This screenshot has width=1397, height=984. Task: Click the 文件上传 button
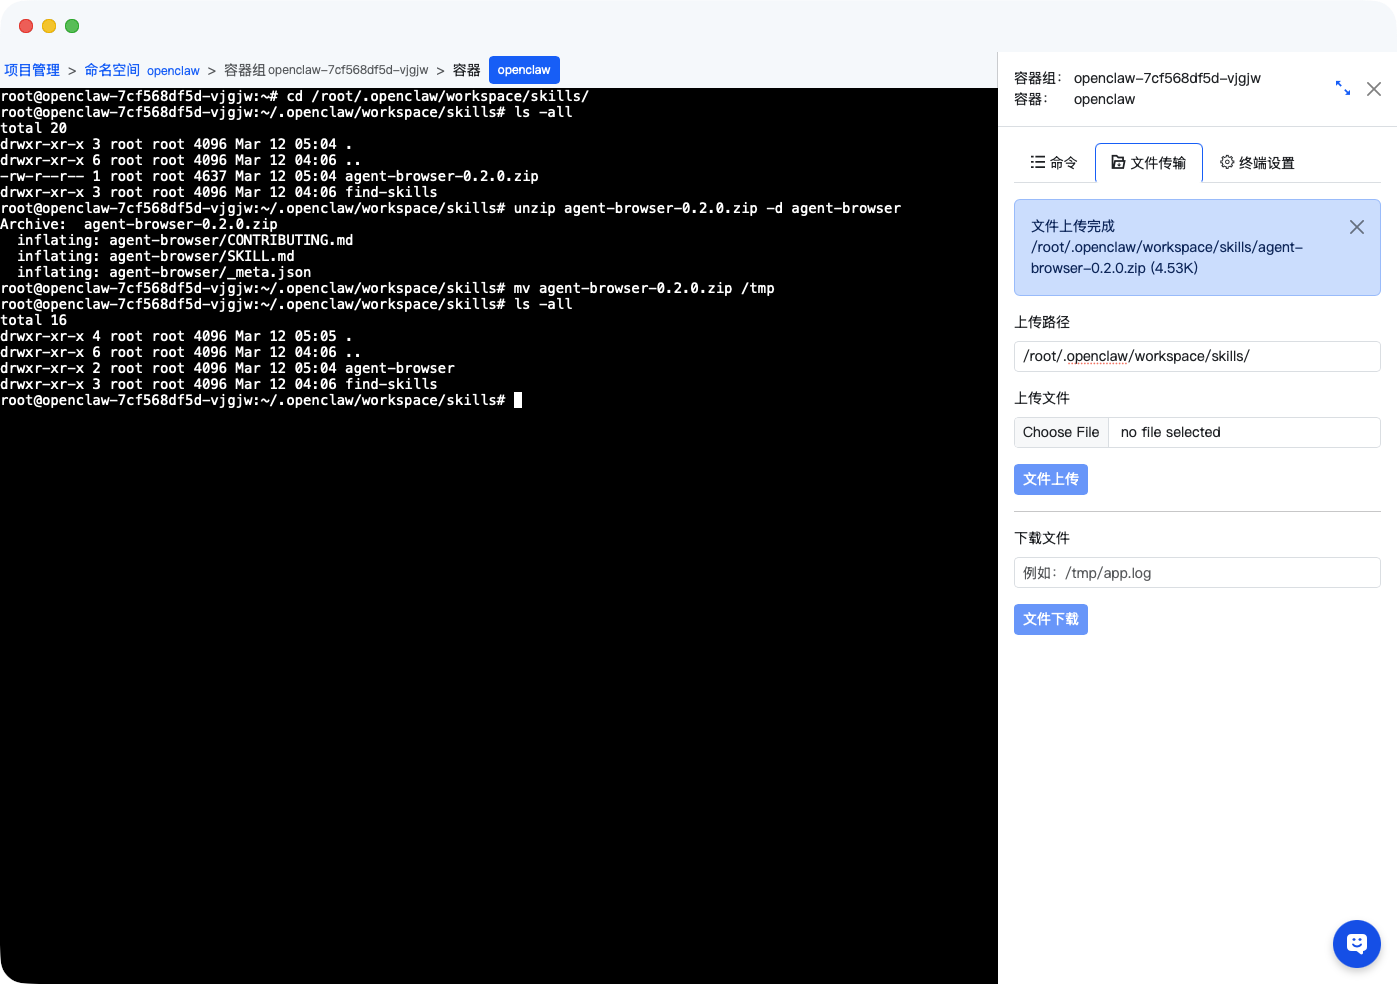pos(1050,479)
